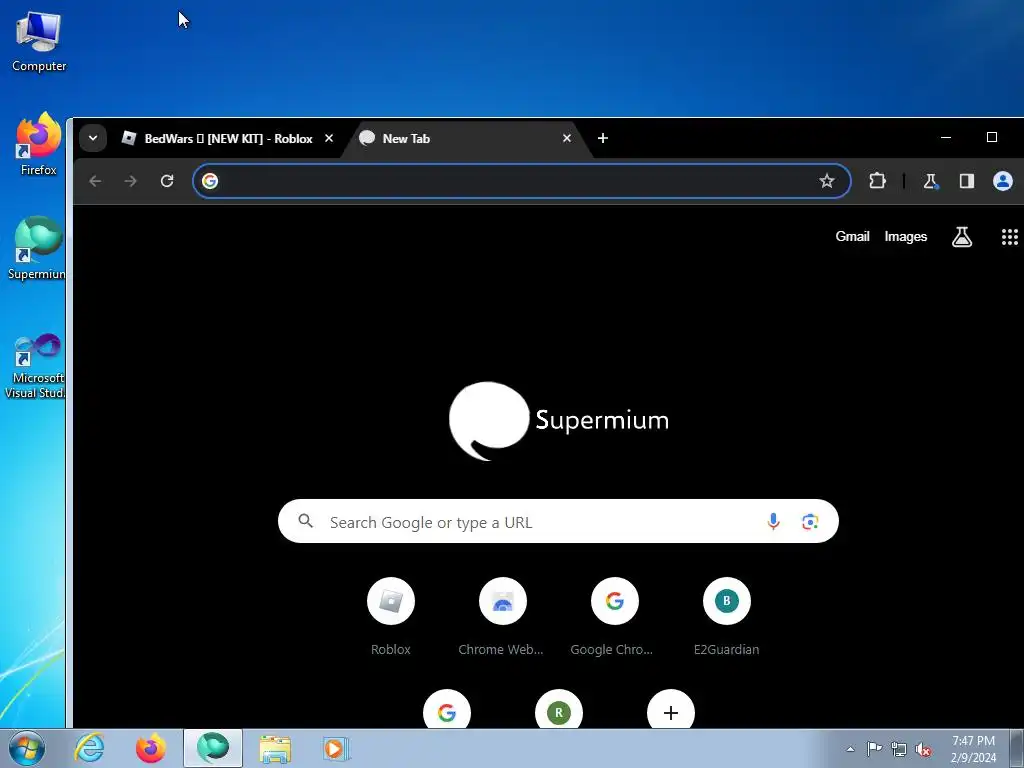
Task: Open the green R shortcut tile
Action: (558, 711)
